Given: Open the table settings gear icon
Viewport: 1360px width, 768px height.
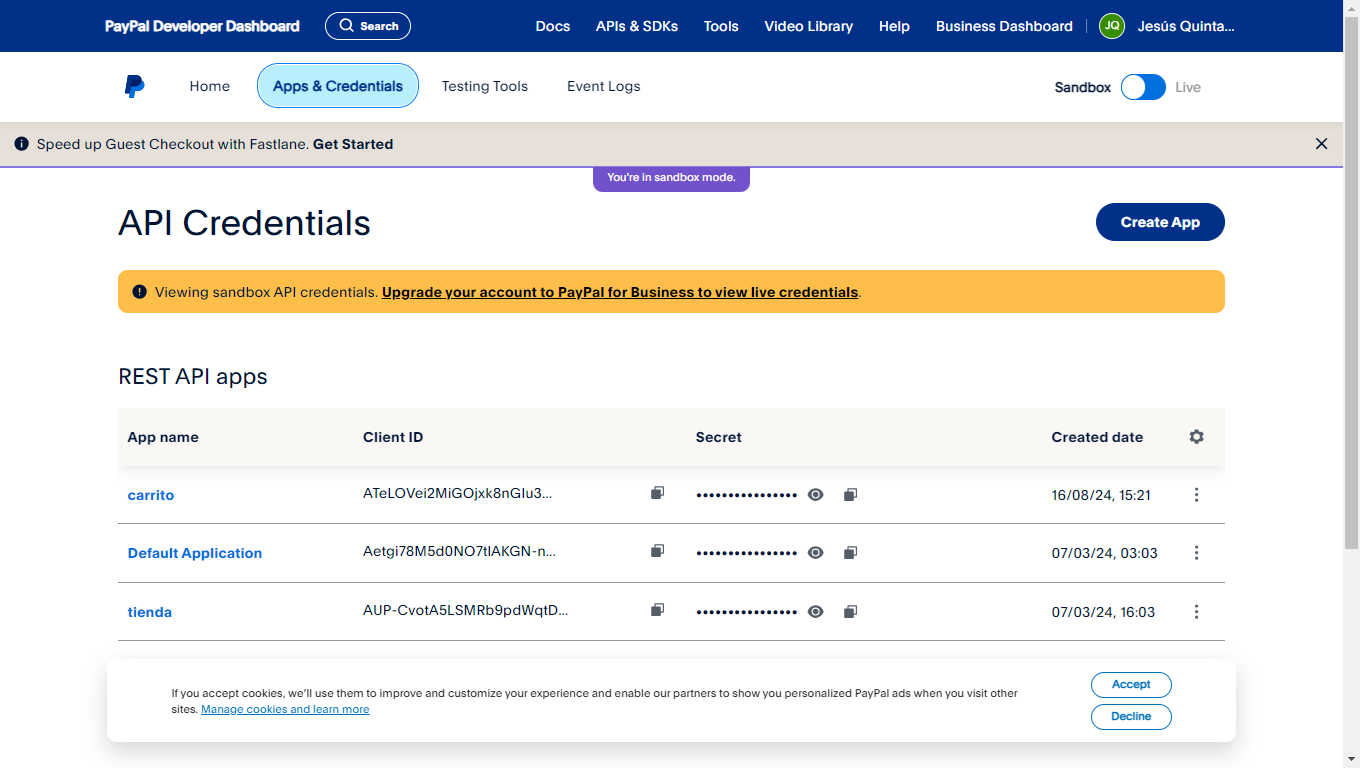Looking at the screenshot, I should click(1196, 437).
